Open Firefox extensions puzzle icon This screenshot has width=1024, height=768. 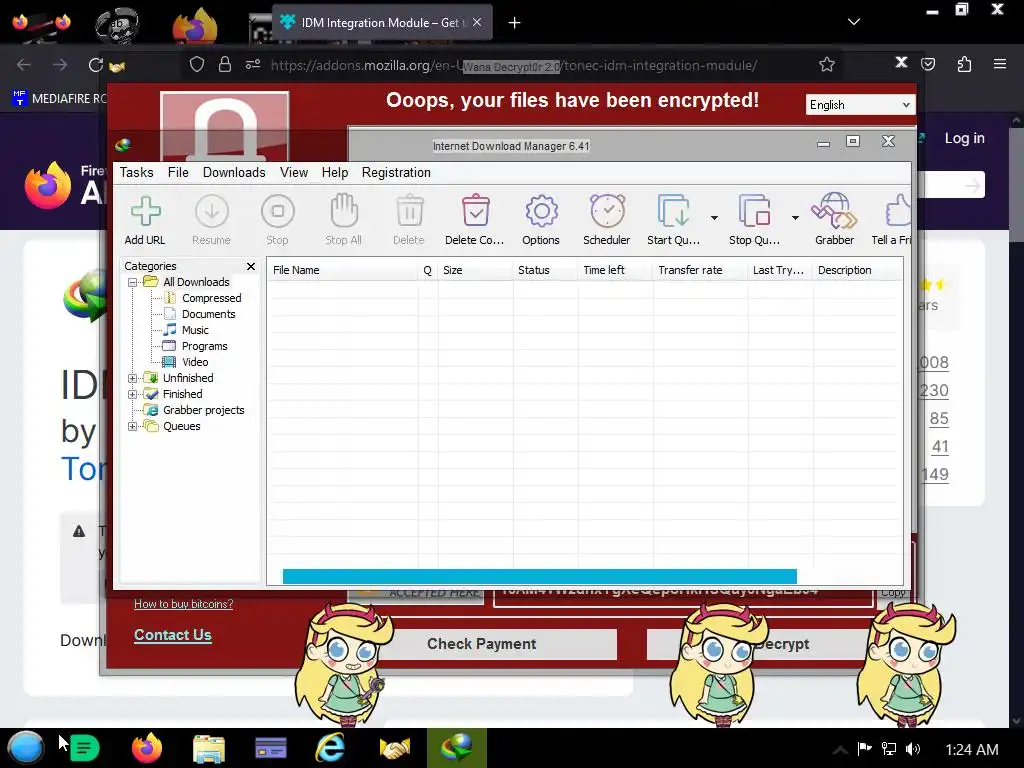(964, 64)
